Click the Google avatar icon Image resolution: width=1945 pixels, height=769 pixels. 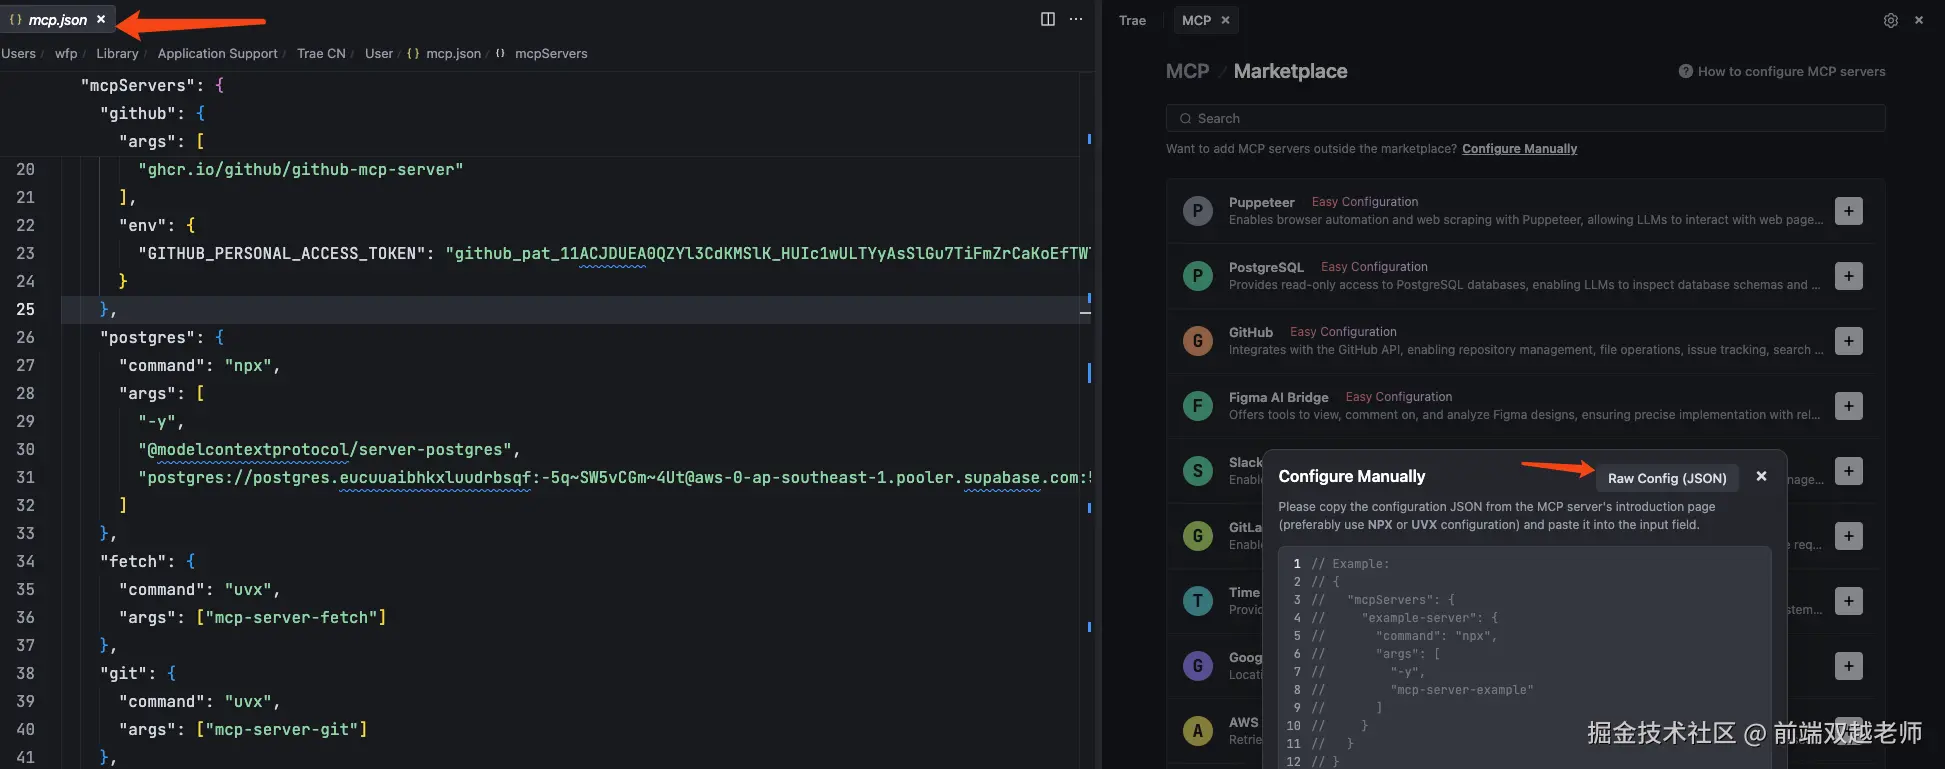1197,666
